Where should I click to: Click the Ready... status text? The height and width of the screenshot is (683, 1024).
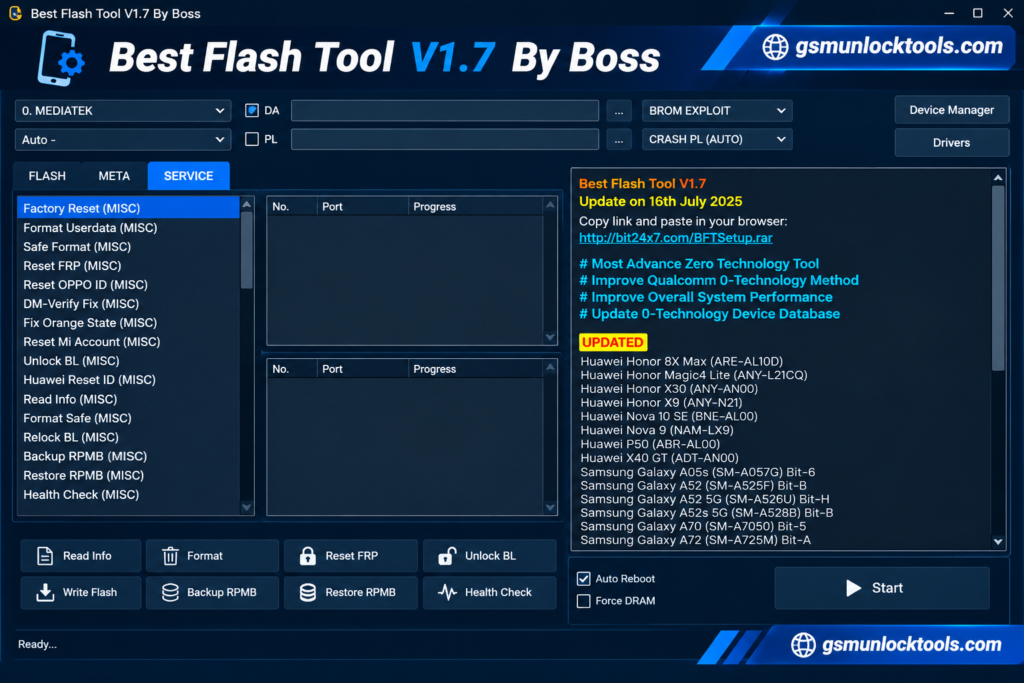[37, 644]
